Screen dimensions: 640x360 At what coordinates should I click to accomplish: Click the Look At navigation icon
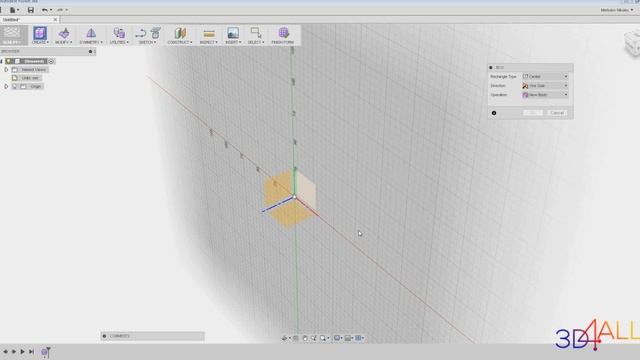pos(296,338)
